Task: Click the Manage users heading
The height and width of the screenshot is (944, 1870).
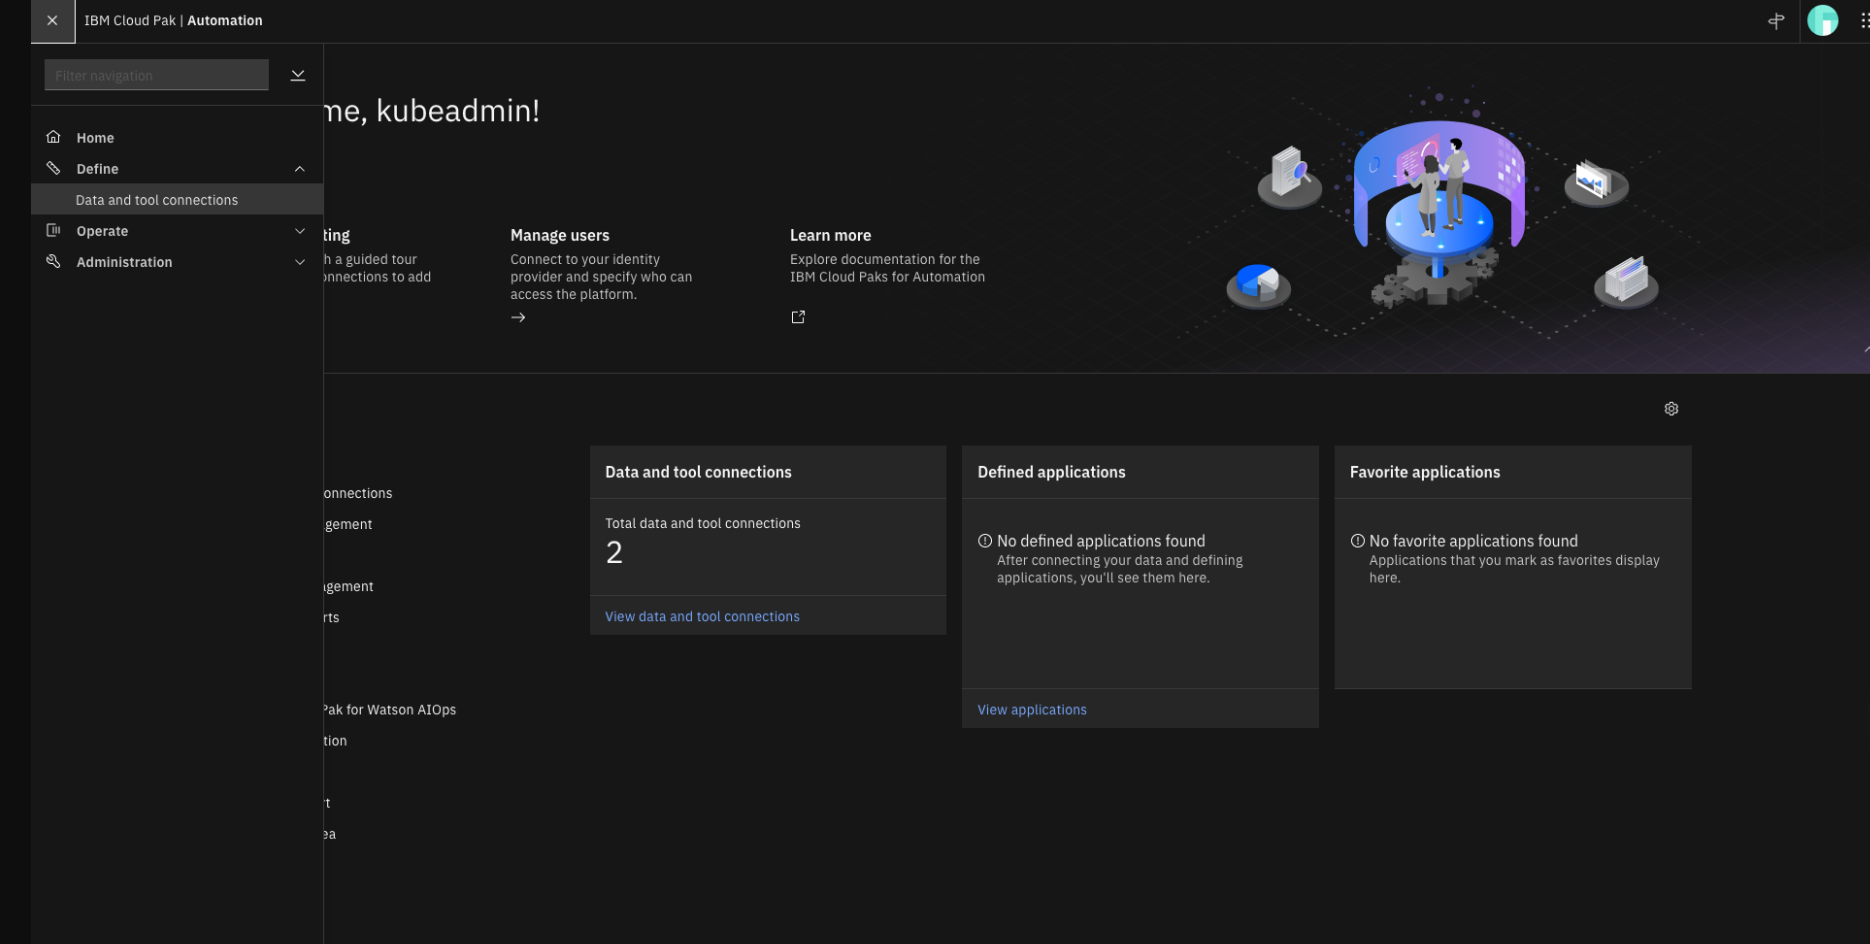Action: [560, 235]
